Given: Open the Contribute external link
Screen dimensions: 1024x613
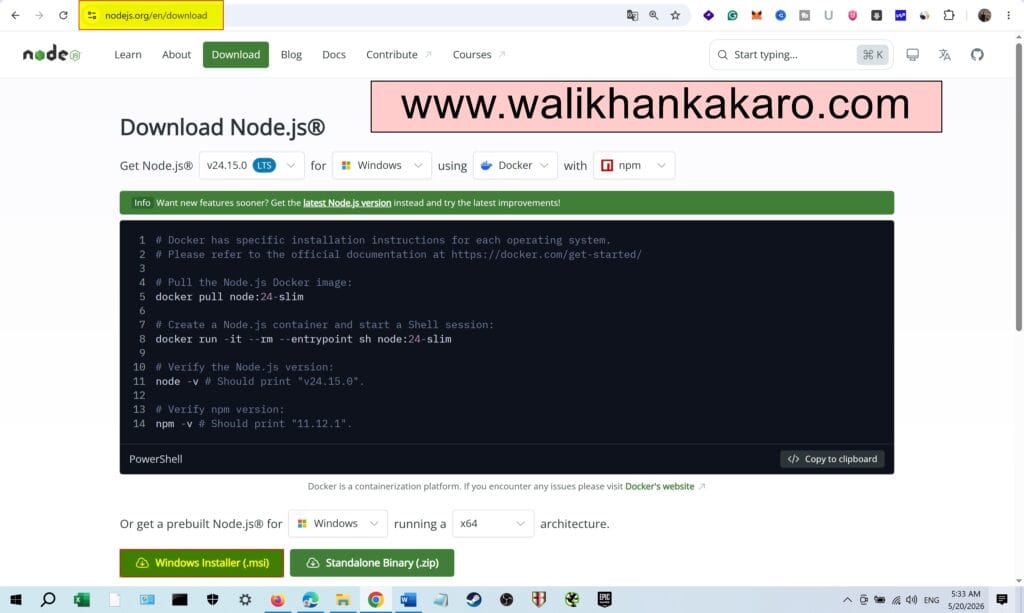Looking at the screenshot, I should (x=398, y=55).
